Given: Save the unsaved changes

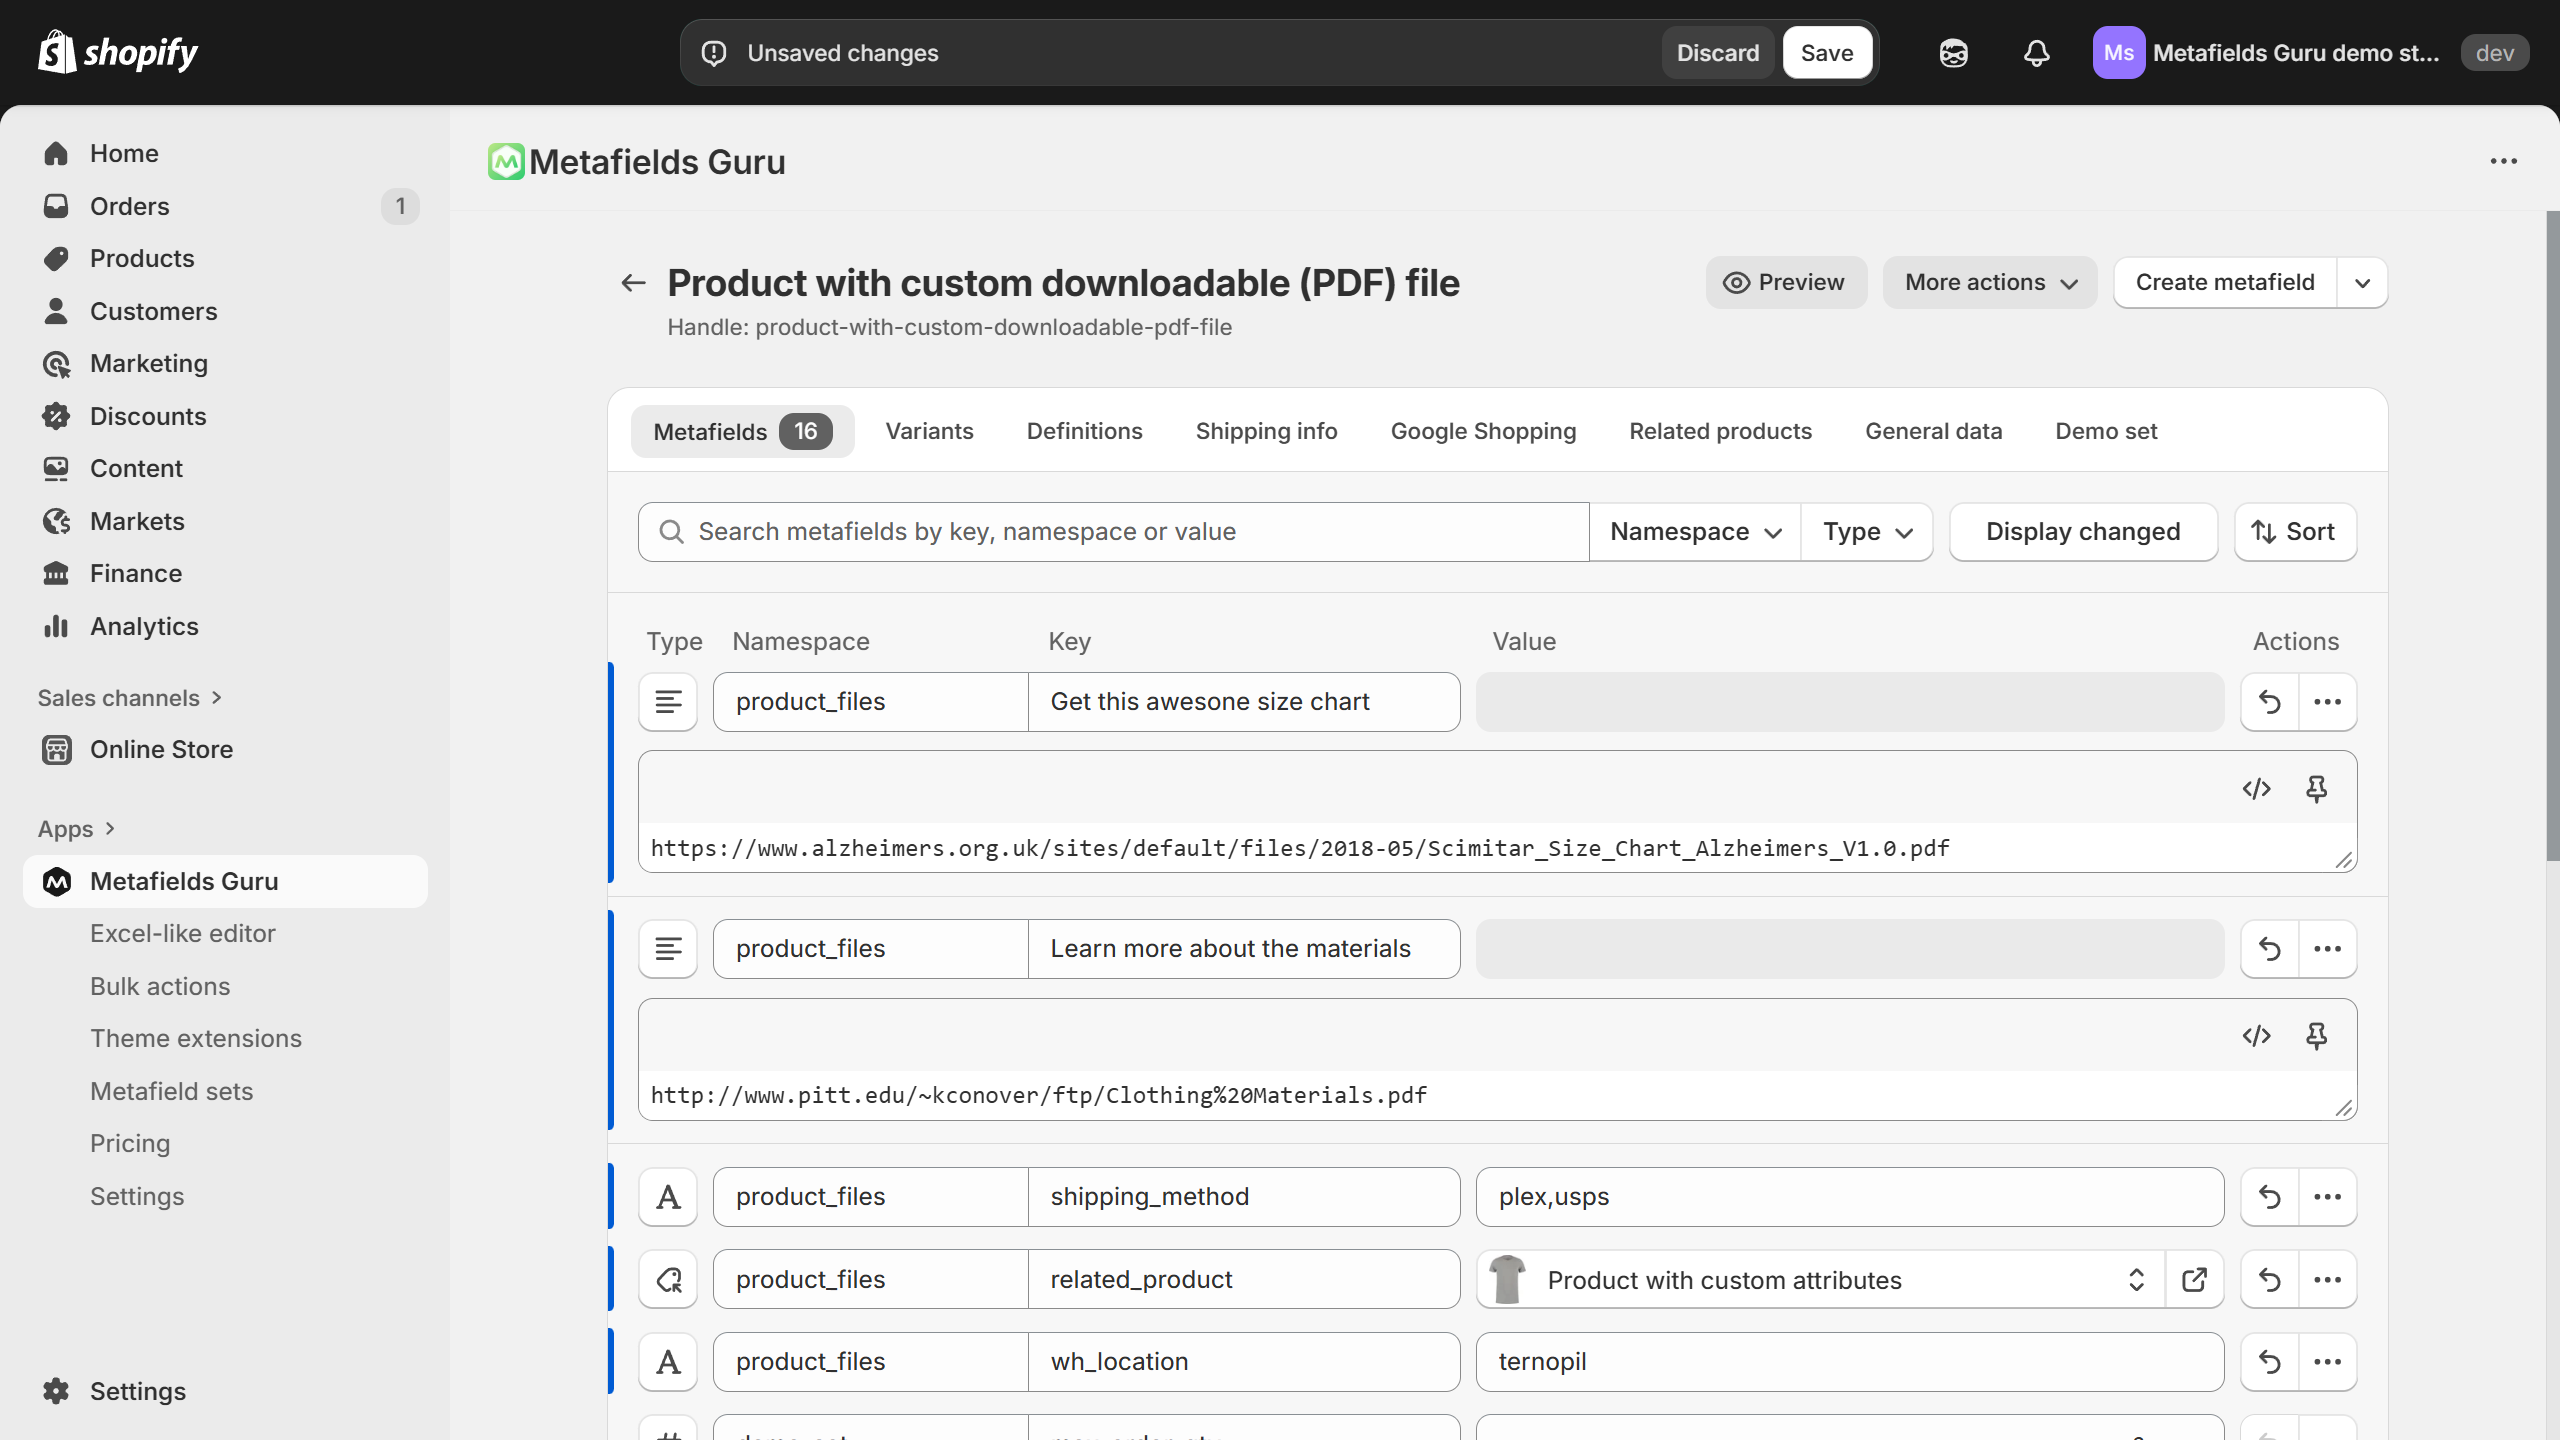Looking at the screenshot, I should coord(1827,52).
